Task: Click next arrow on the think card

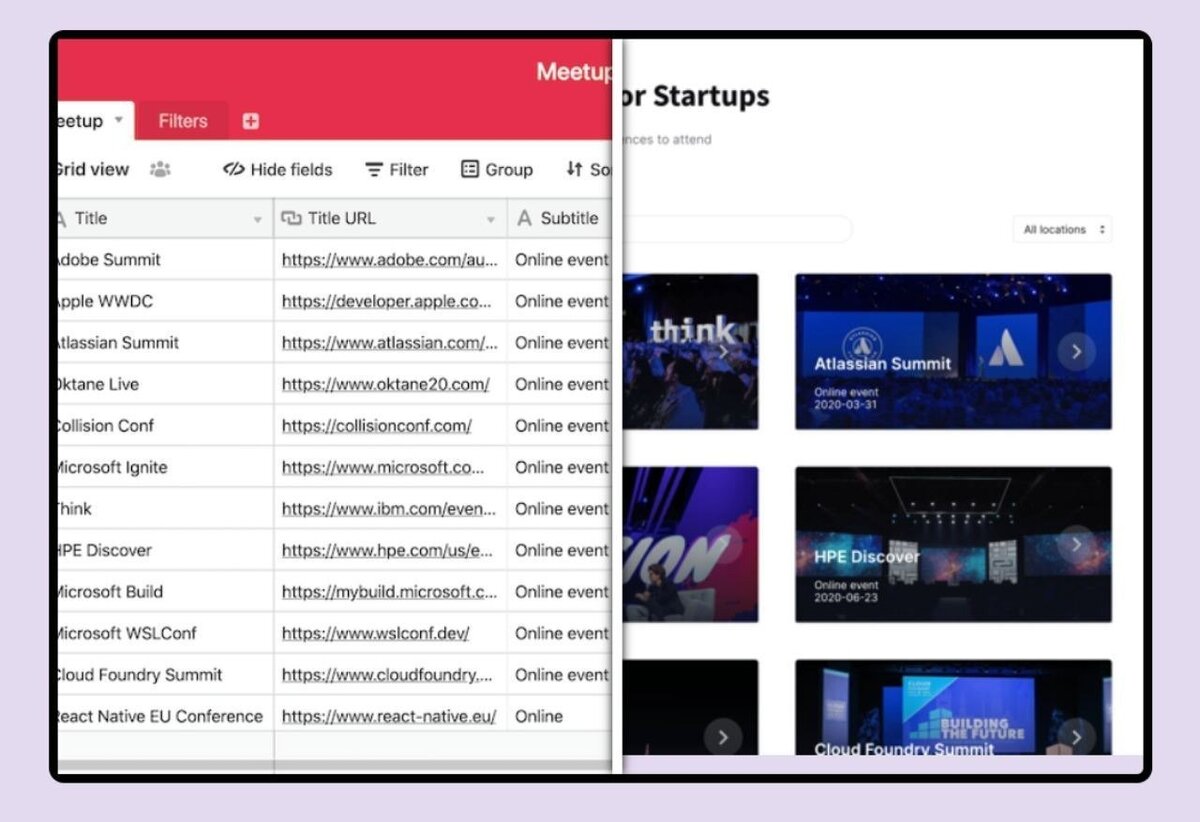Action: (723, 351)
